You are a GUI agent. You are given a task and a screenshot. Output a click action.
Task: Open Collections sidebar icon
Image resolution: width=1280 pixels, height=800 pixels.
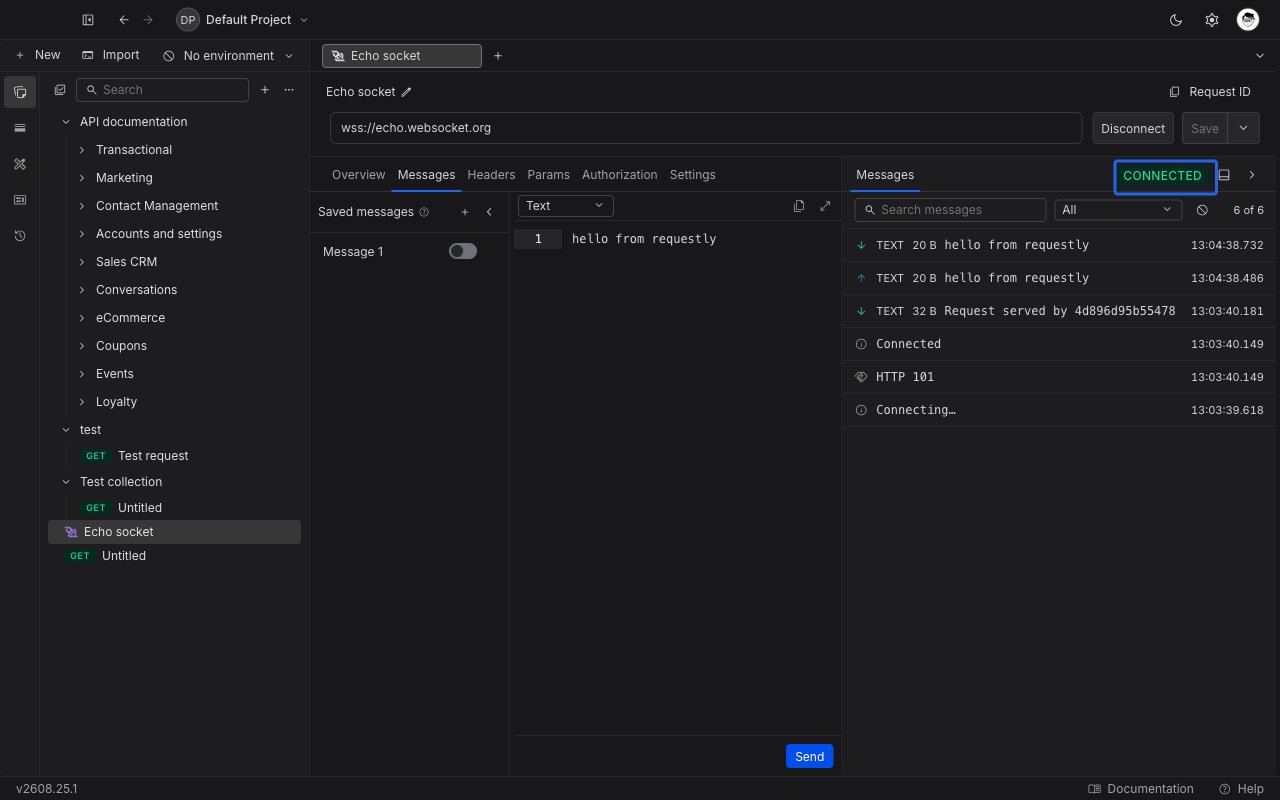(x=20, y=92)
